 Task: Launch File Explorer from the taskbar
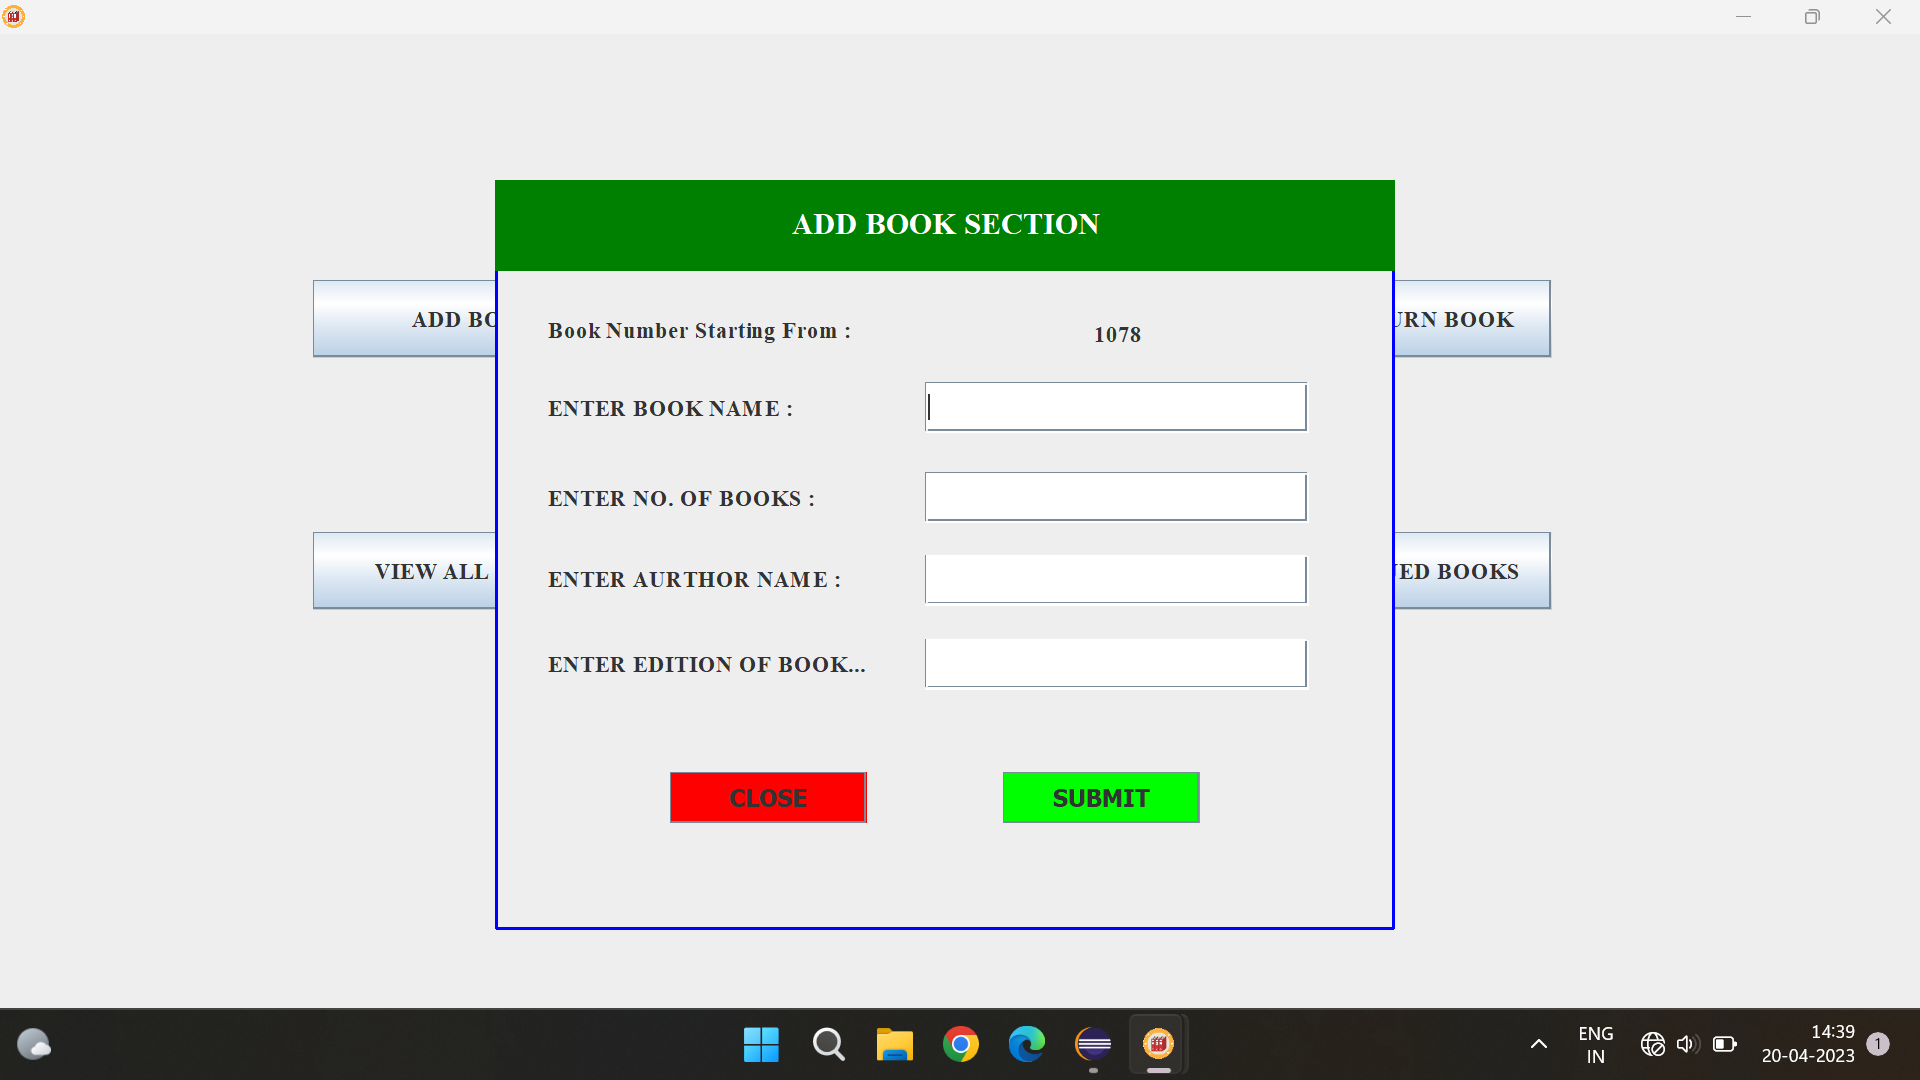point(894,1045)
